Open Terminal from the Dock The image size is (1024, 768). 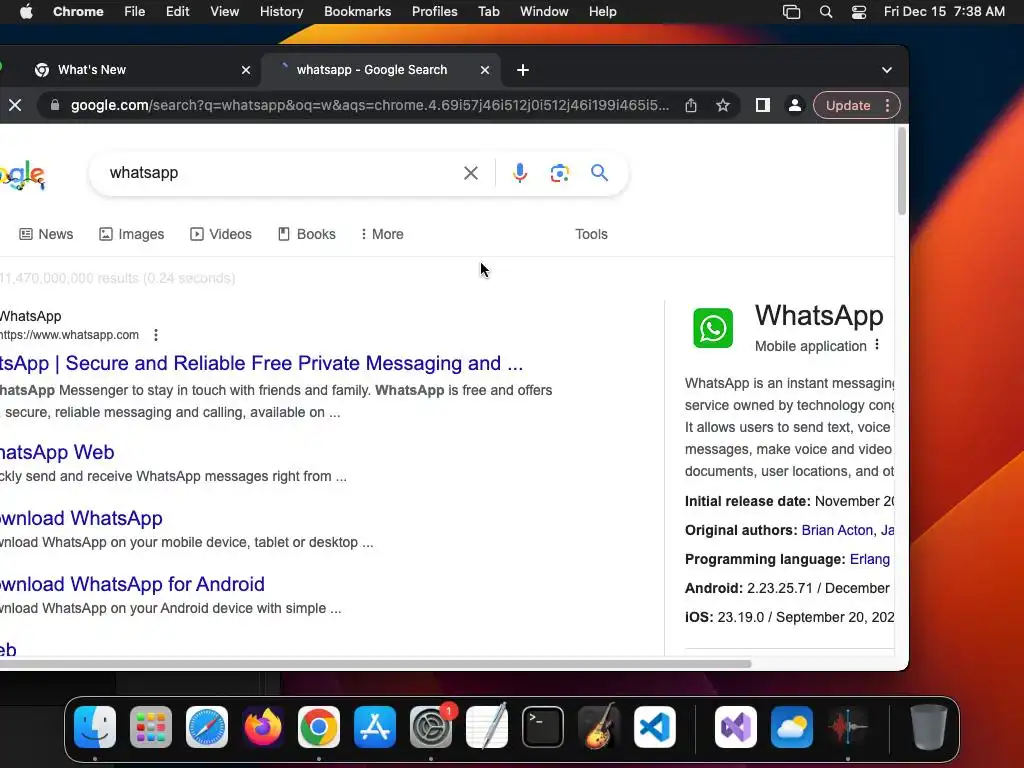[x=543, y=727]
